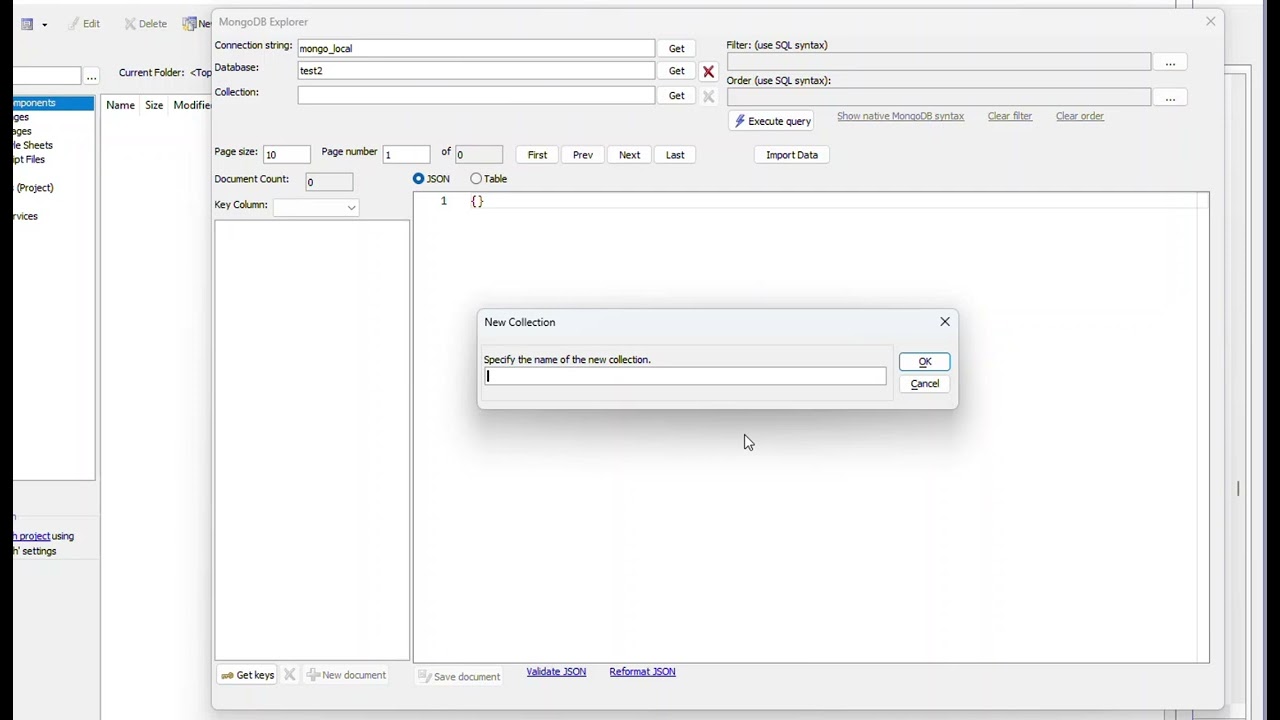Click the Next page button
Image resolution: width=1280 pixels, height=720 pixels.
tap(629, 155)
